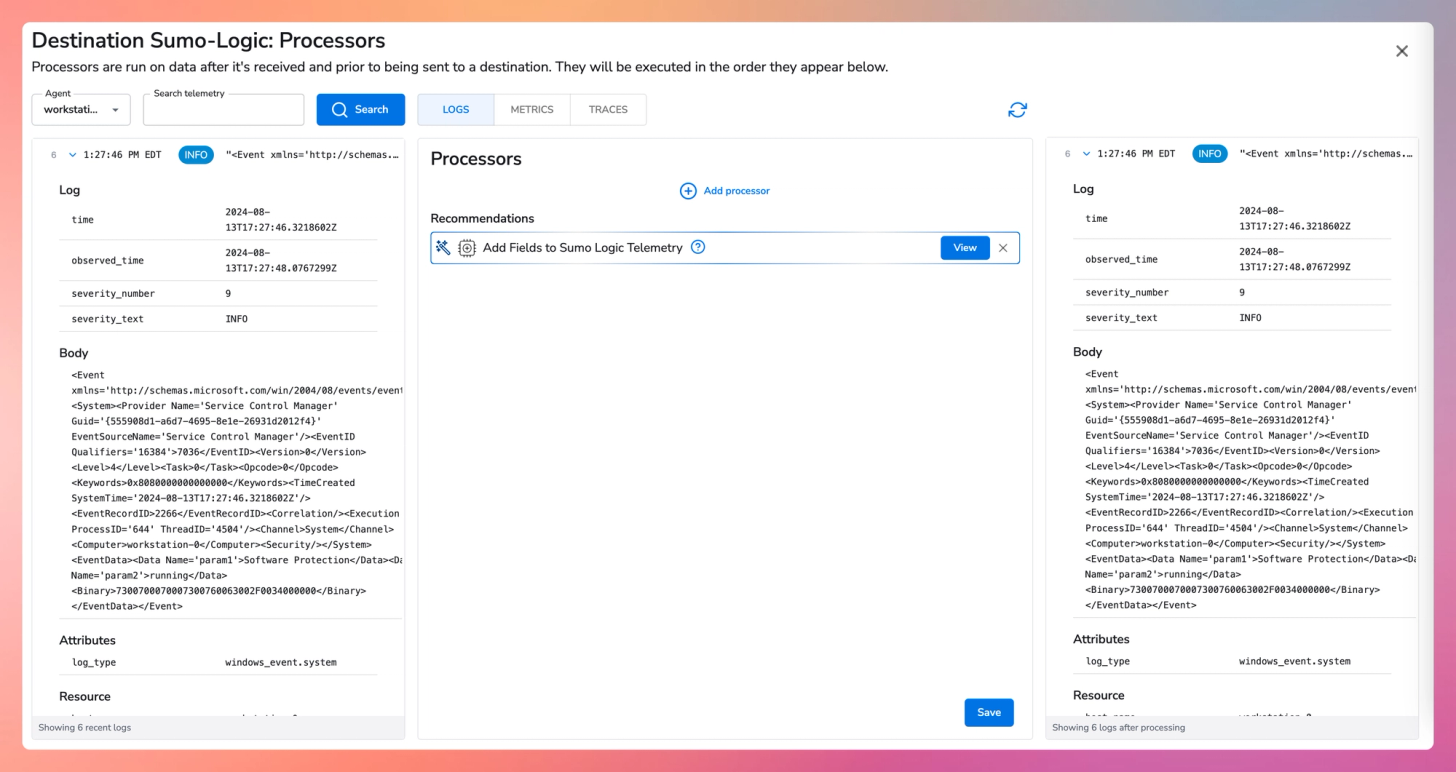Click the magic wand recommendation icon
Image resolution: width=1456 pixels, height=772 pixels.
(443, 247)
